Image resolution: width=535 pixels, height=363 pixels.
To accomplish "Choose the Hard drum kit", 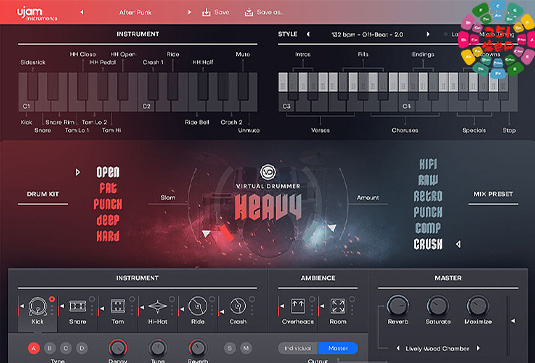I will [108, 236].
